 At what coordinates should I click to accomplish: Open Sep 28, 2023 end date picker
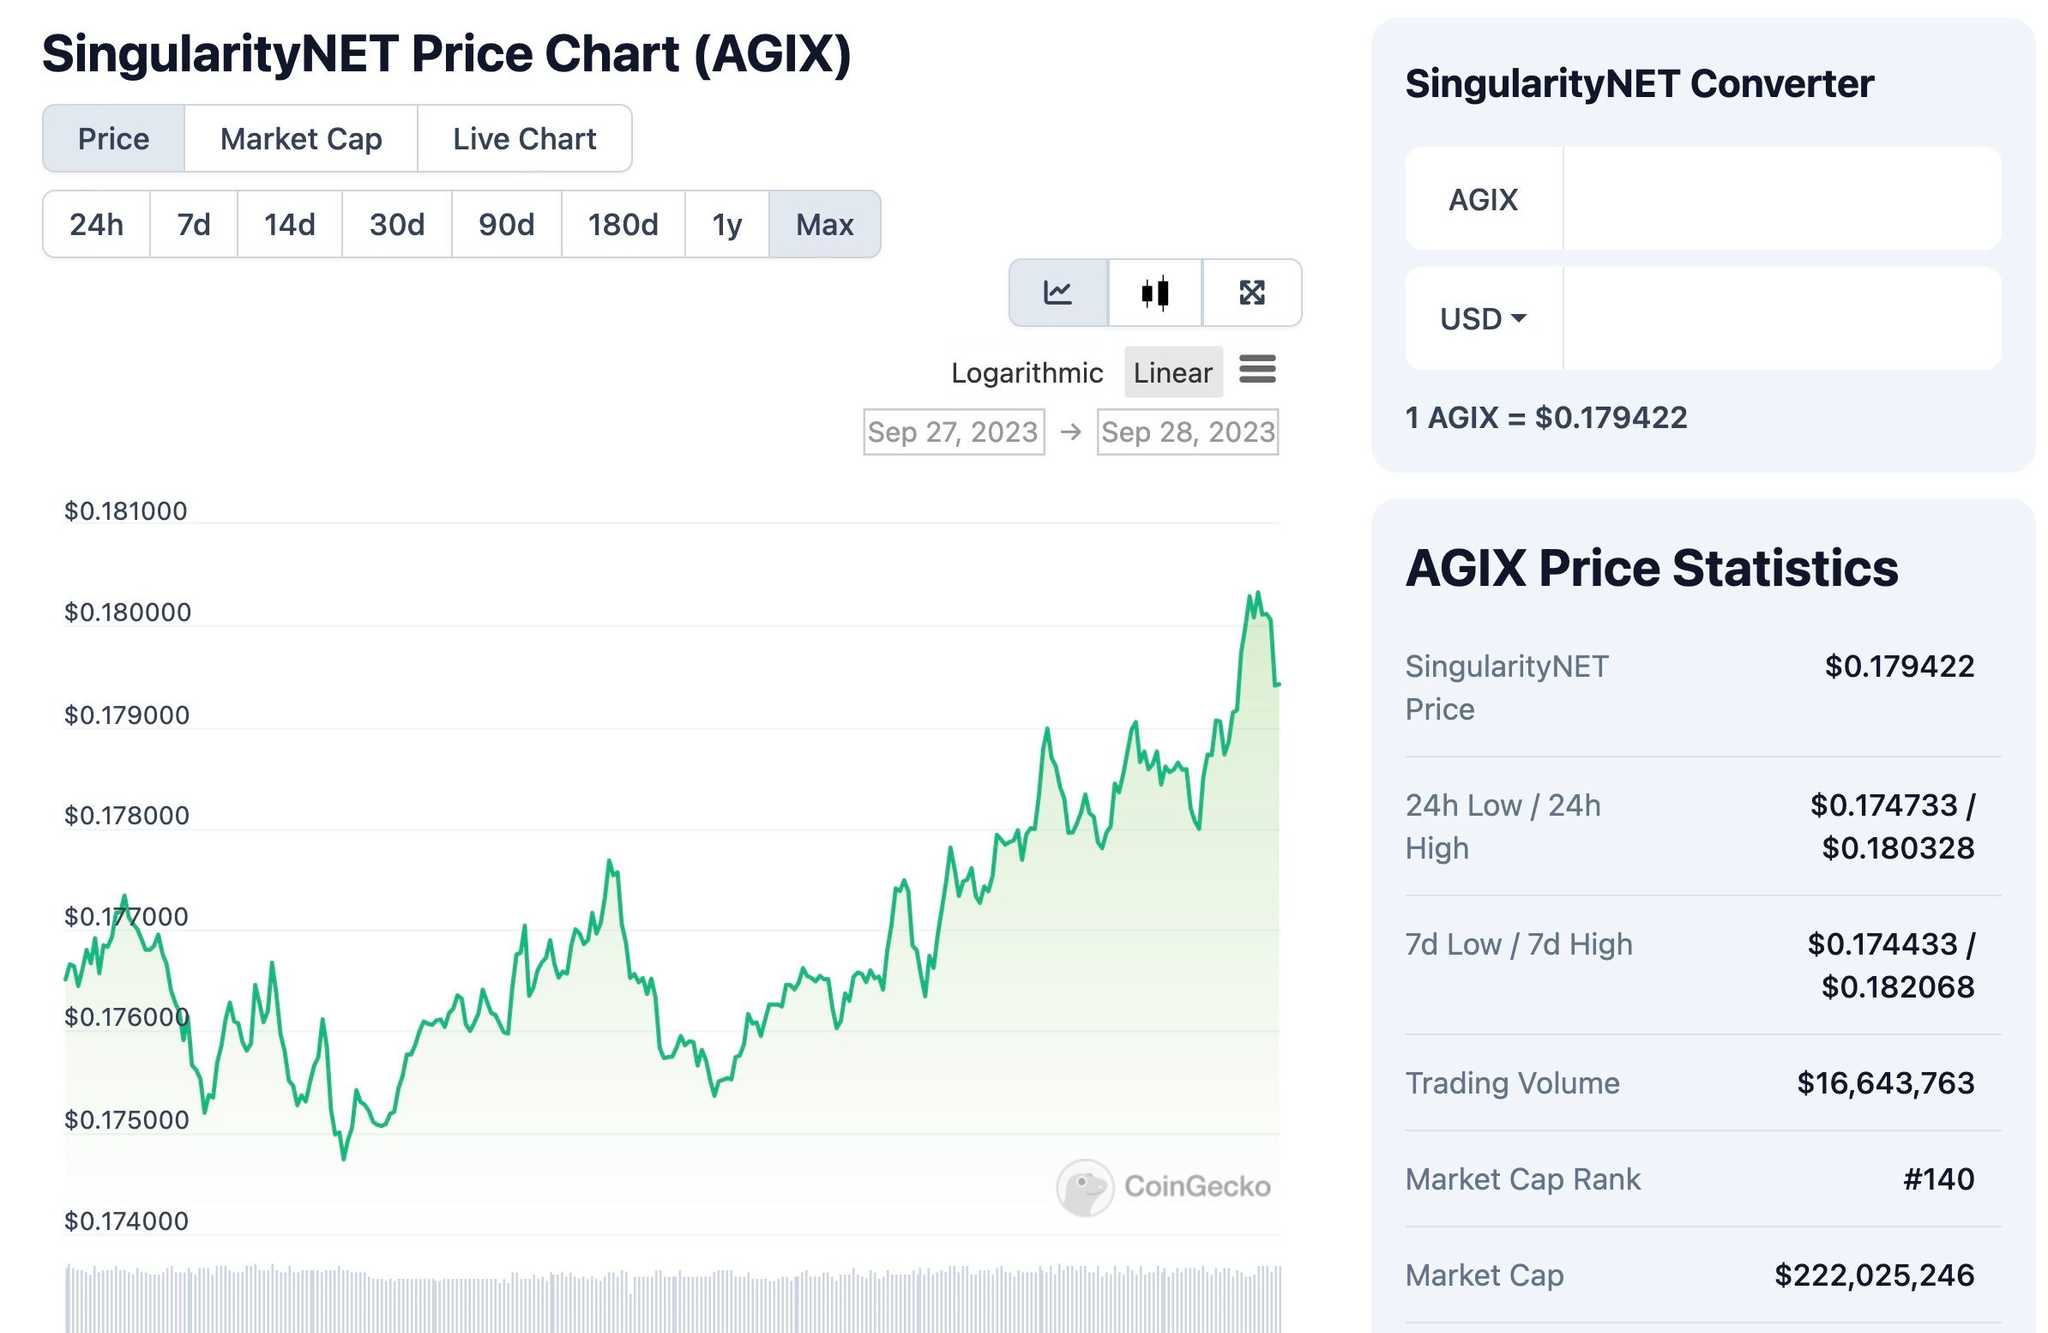[1187, 432]
